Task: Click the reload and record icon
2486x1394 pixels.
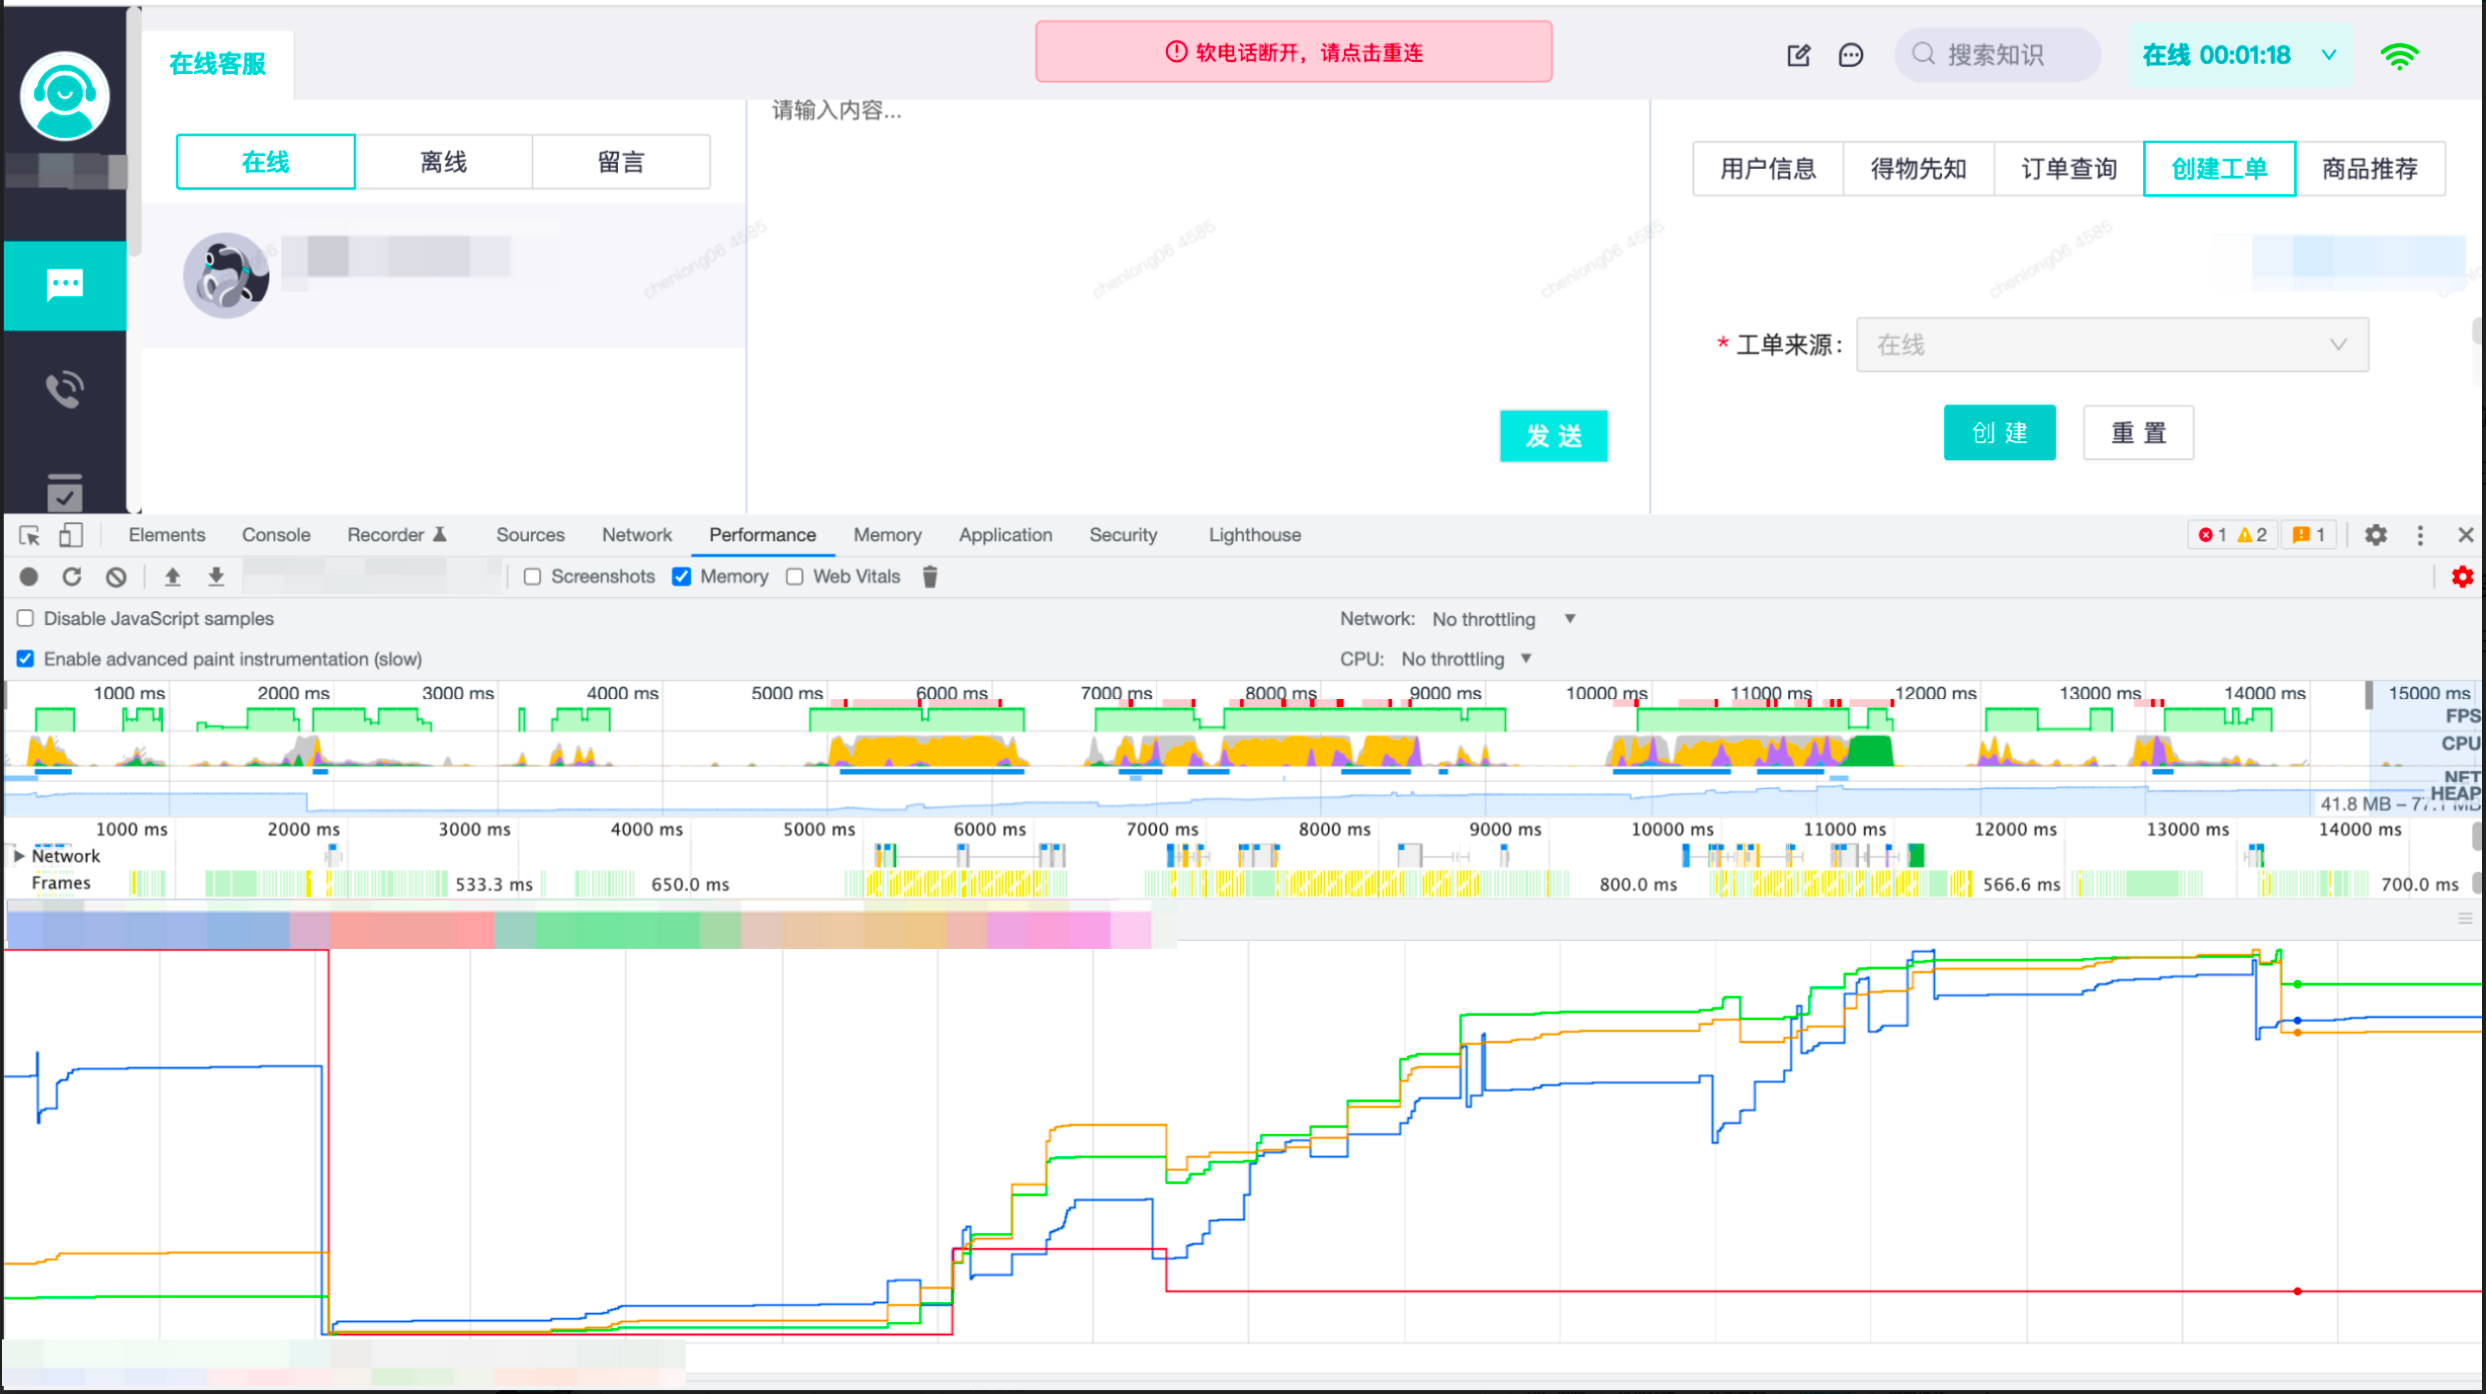Action: click(x=72, y=577)
